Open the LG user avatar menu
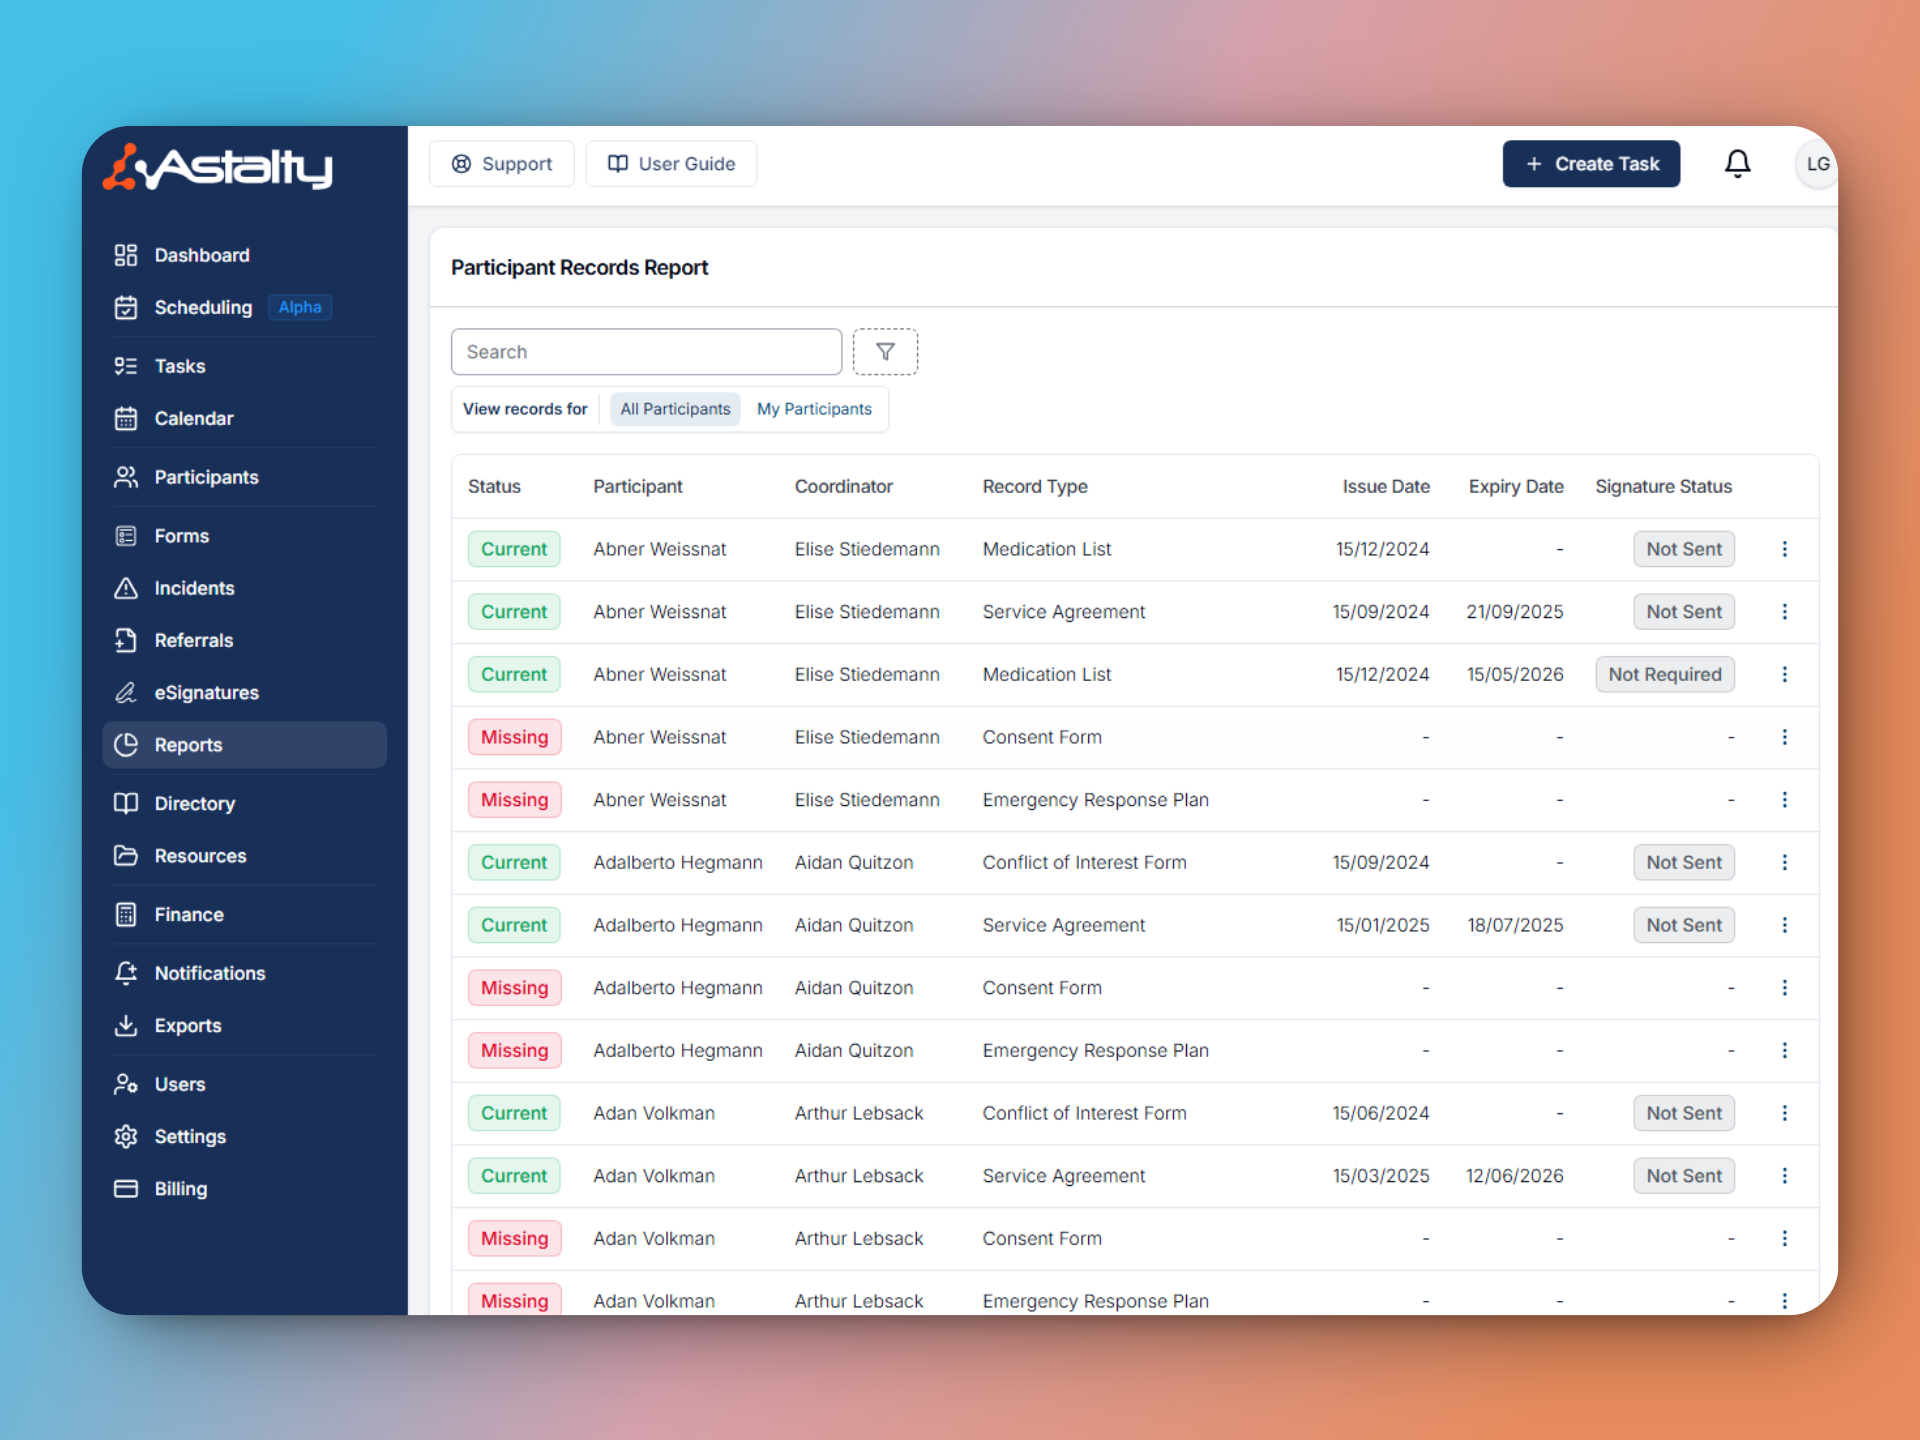Image resolution: width=1920 pixels, height=1440 pixels. point(1816,164)
